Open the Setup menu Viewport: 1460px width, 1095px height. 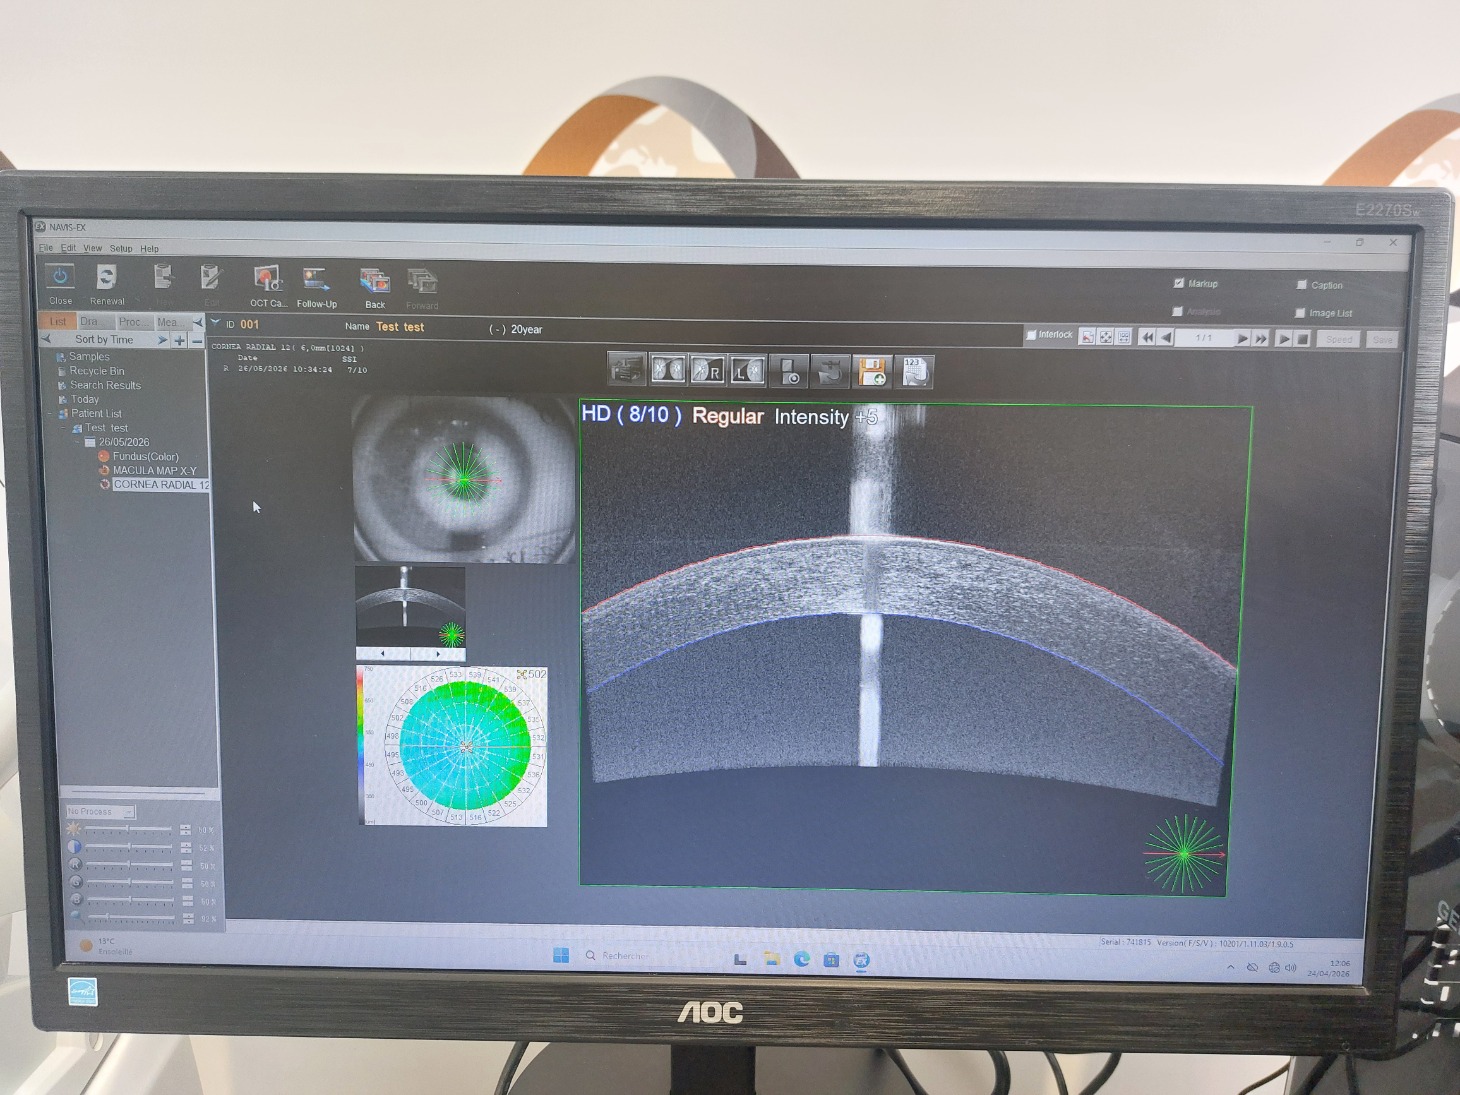121,248
